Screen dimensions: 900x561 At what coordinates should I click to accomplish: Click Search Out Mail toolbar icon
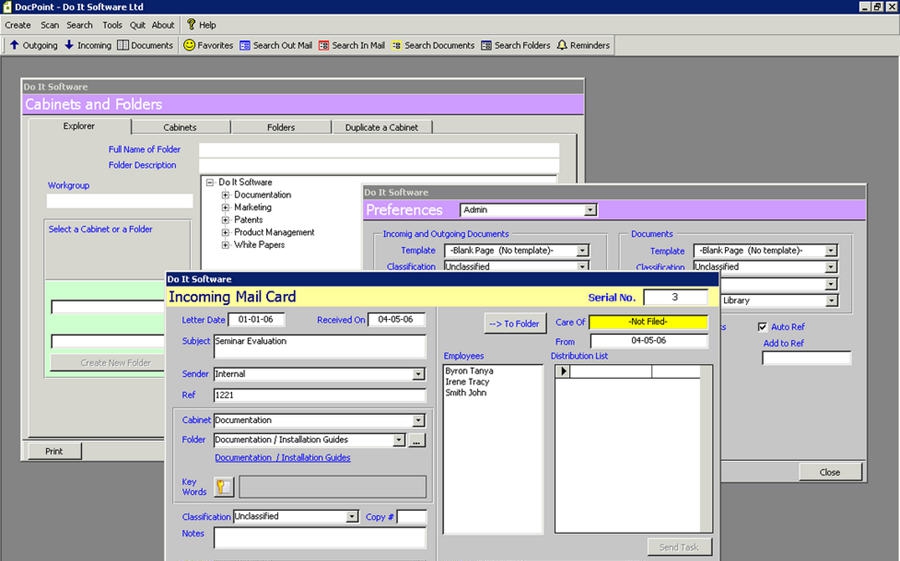pyautogui.click(x=245, y=45)
